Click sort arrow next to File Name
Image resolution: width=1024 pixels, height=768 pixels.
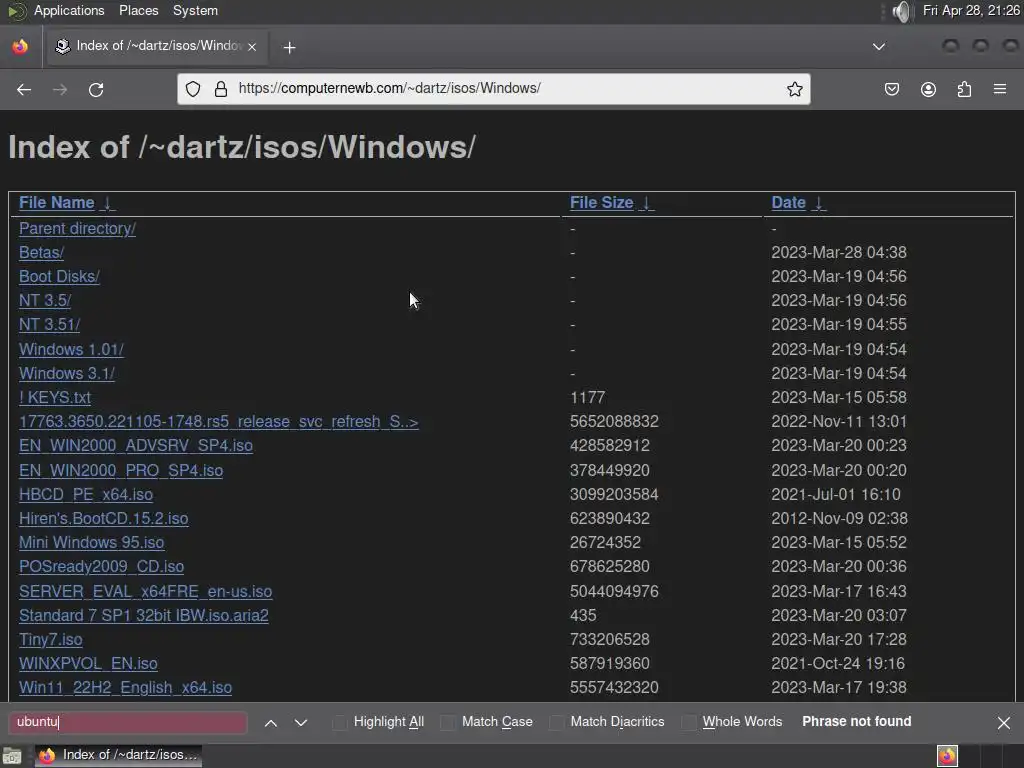(108, 203)
